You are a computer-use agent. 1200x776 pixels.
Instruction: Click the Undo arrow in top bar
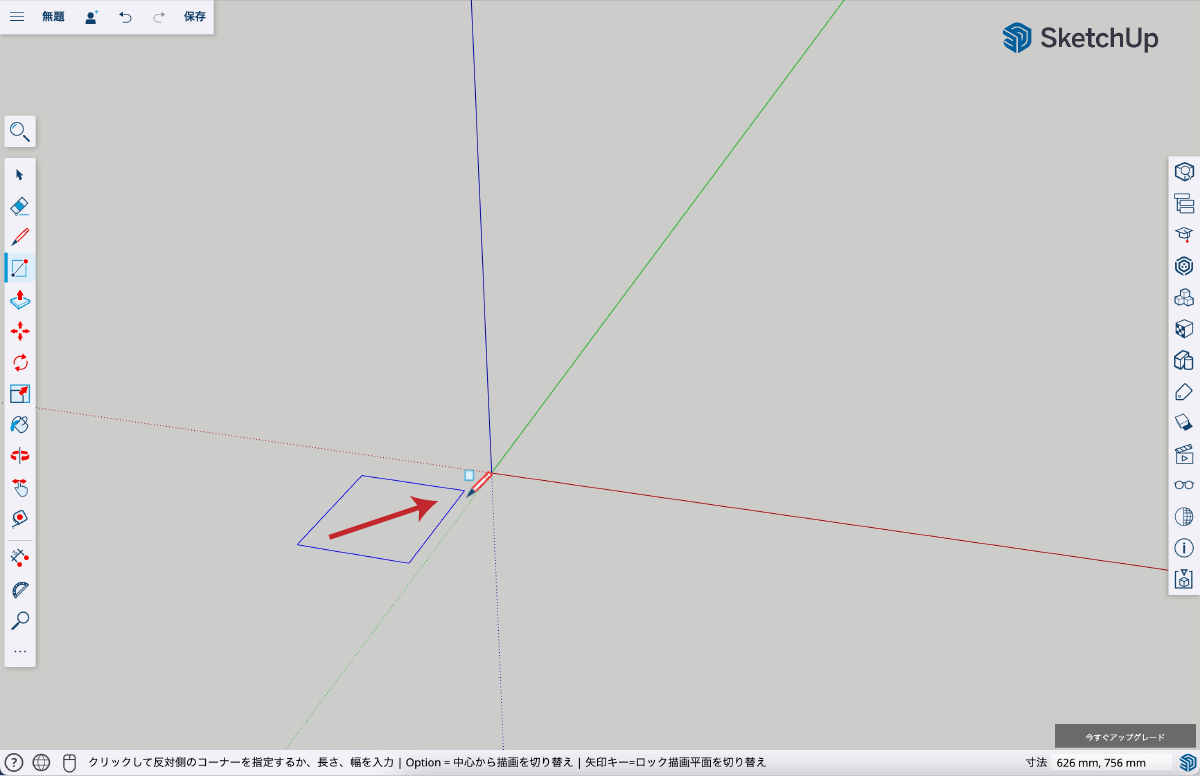tap(125, 17)
